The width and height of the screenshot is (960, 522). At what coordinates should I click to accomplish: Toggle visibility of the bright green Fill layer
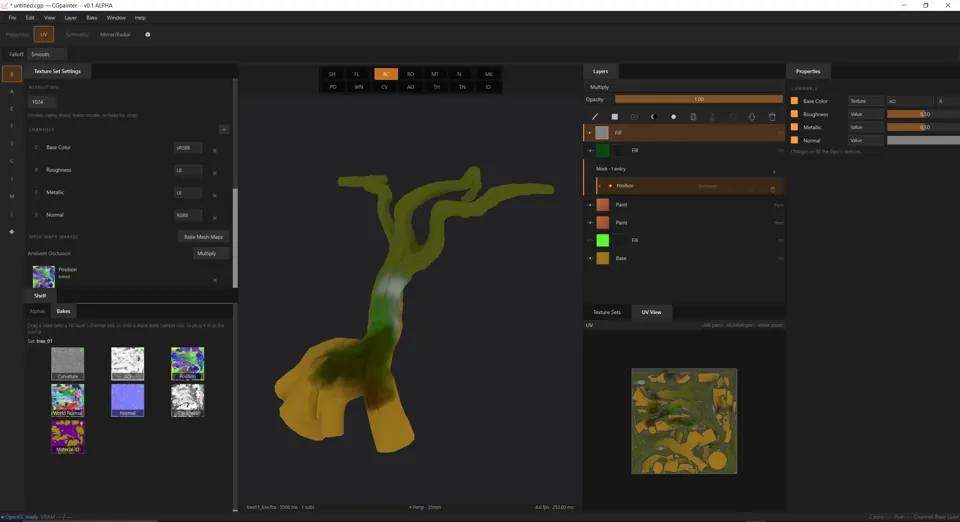coord(590,240)
